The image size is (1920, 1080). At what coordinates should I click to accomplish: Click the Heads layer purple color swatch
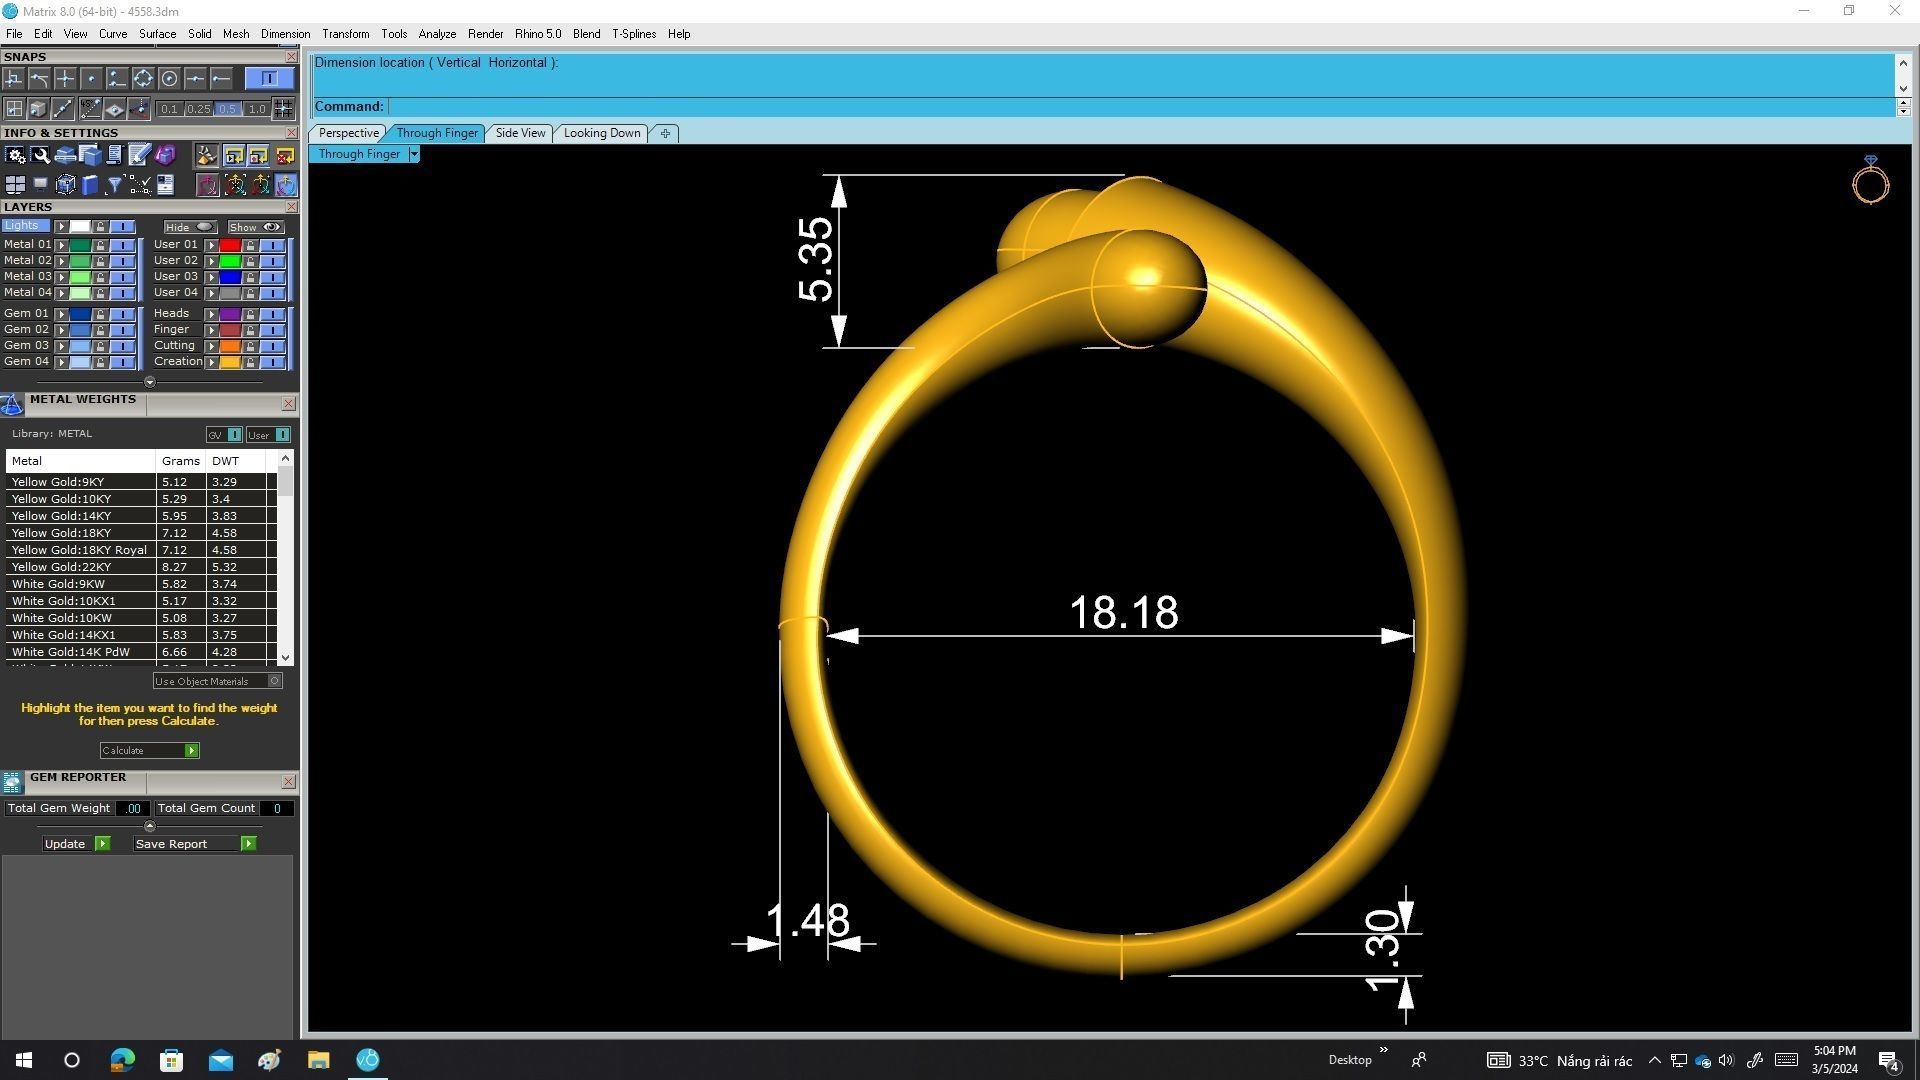230,313
